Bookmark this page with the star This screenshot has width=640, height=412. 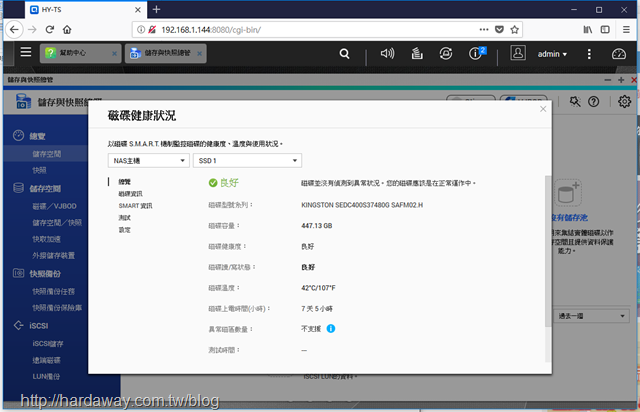(515, 29)
